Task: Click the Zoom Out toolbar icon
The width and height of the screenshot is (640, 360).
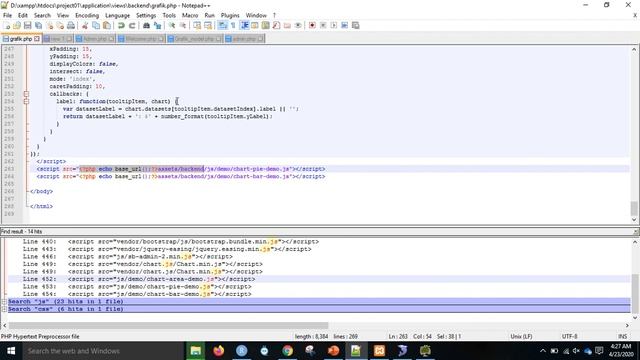Action: [x=183, y=25]
